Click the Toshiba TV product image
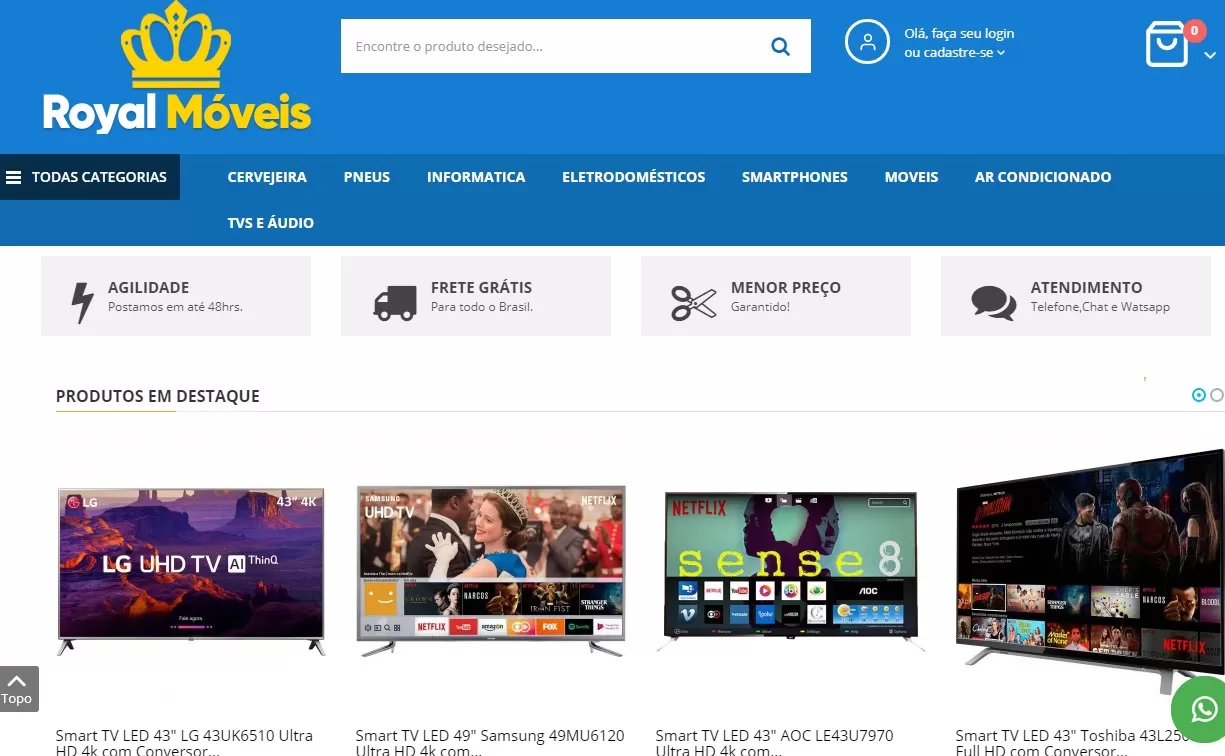Viewport: 1225px width, 756px height. (x=1090, y=571)
